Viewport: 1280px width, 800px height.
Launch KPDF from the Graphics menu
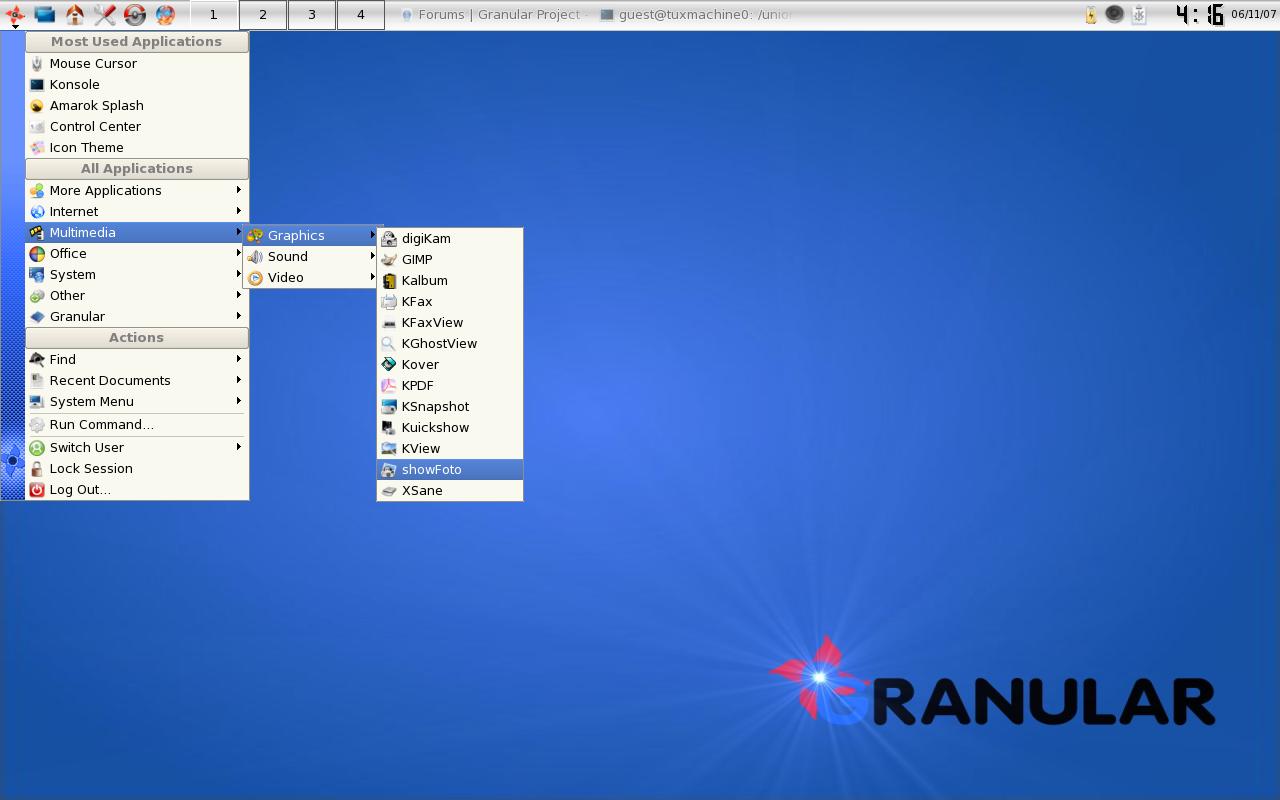click(450, 385)
